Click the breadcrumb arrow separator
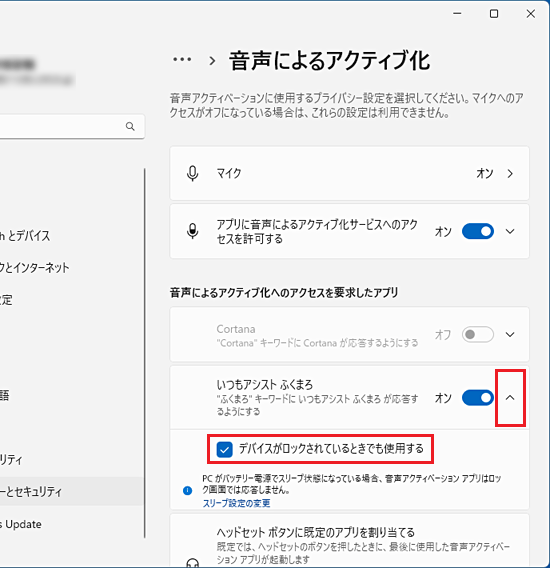Viewport: 550px width, 568px height. [212, 61]
